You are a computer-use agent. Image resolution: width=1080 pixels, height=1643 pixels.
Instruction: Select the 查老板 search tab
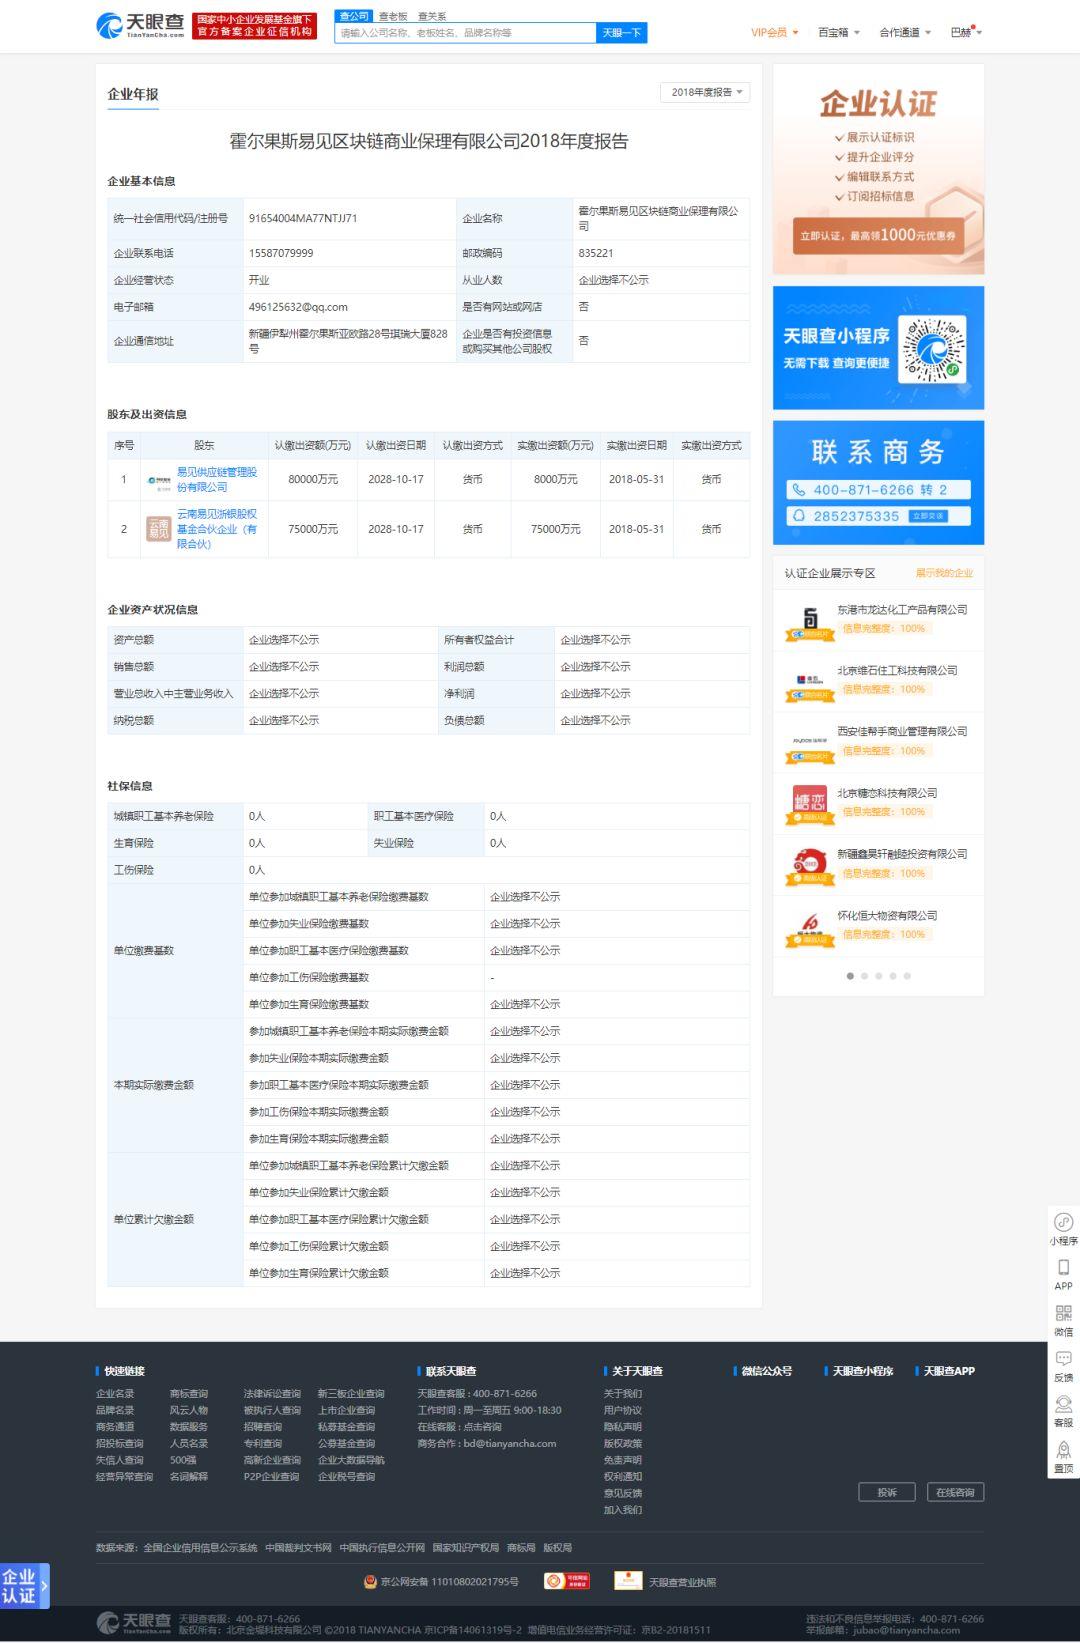click(393, 17)
